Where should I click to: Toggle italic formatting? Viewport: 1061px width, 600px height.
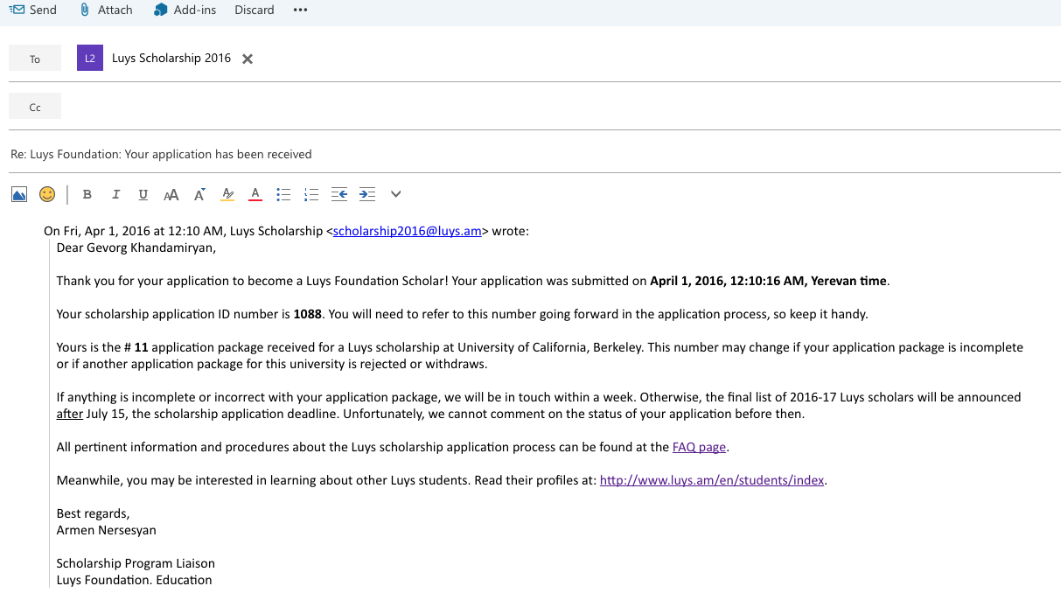[116, 195]
